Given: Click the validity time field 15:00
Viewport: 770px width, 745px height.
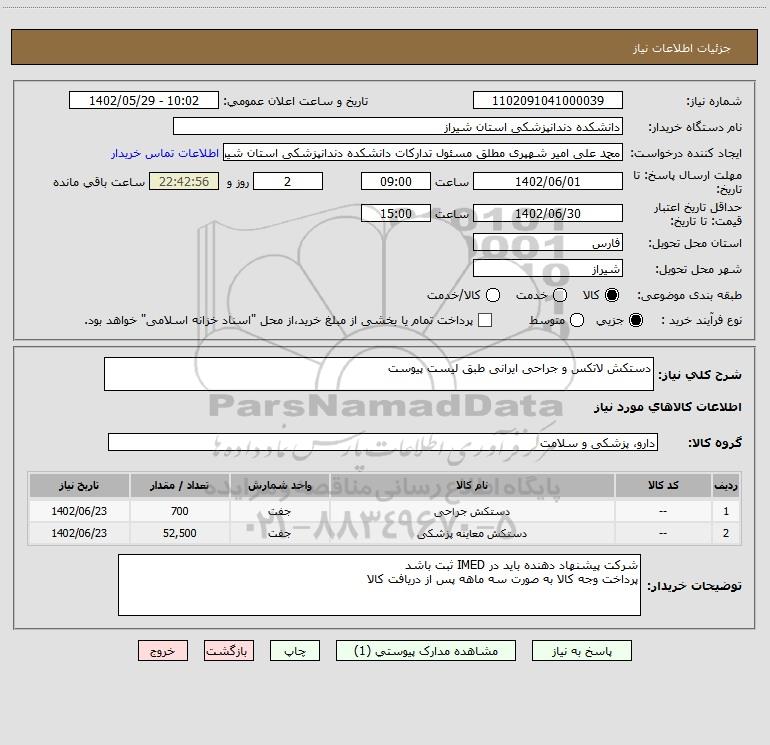Looking at the screenshot, I should (x=396, y=214).
